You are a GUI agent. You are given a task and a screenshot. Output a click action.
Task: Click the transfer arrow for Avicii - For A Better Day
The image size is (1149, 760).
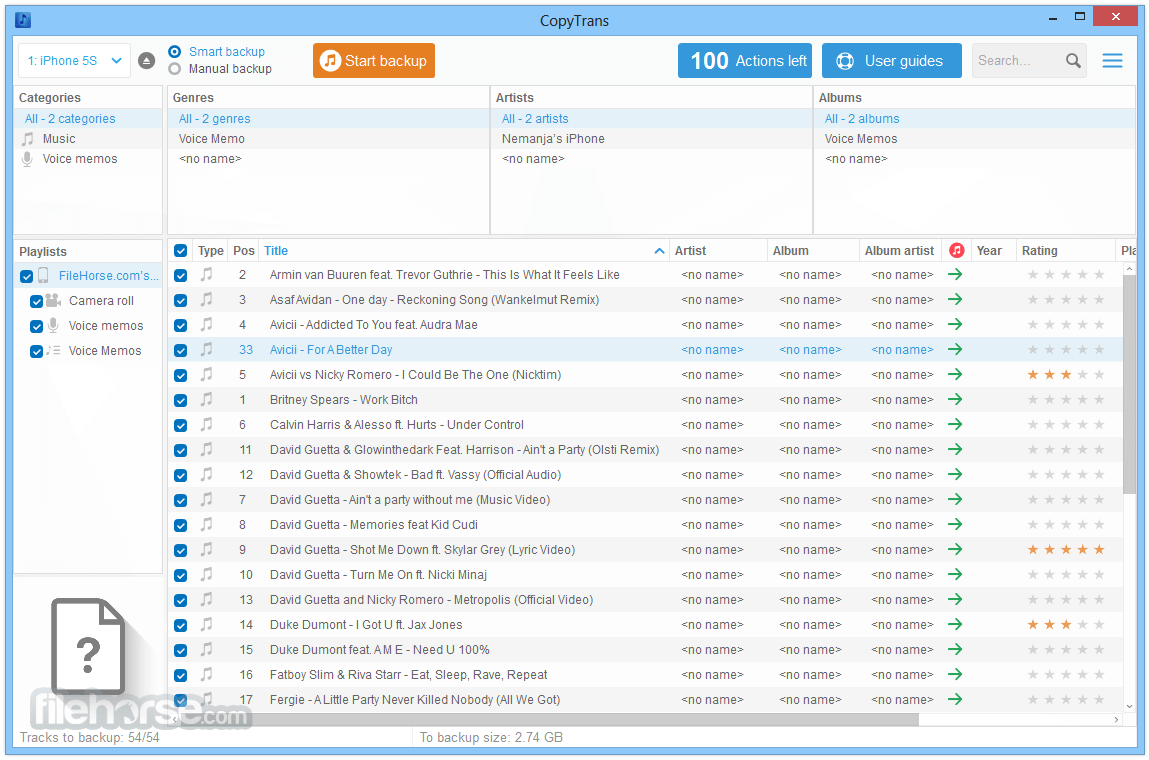(955, 350)
